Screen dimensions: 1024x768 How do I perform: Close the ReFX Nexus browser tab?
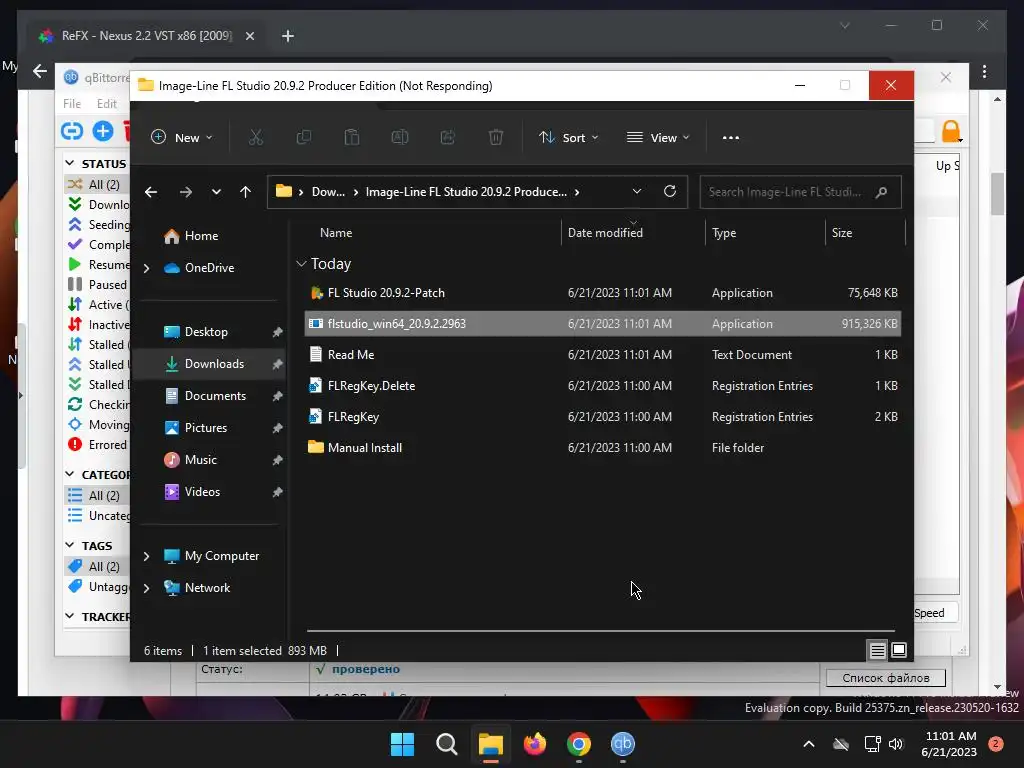tap(249, 36)
